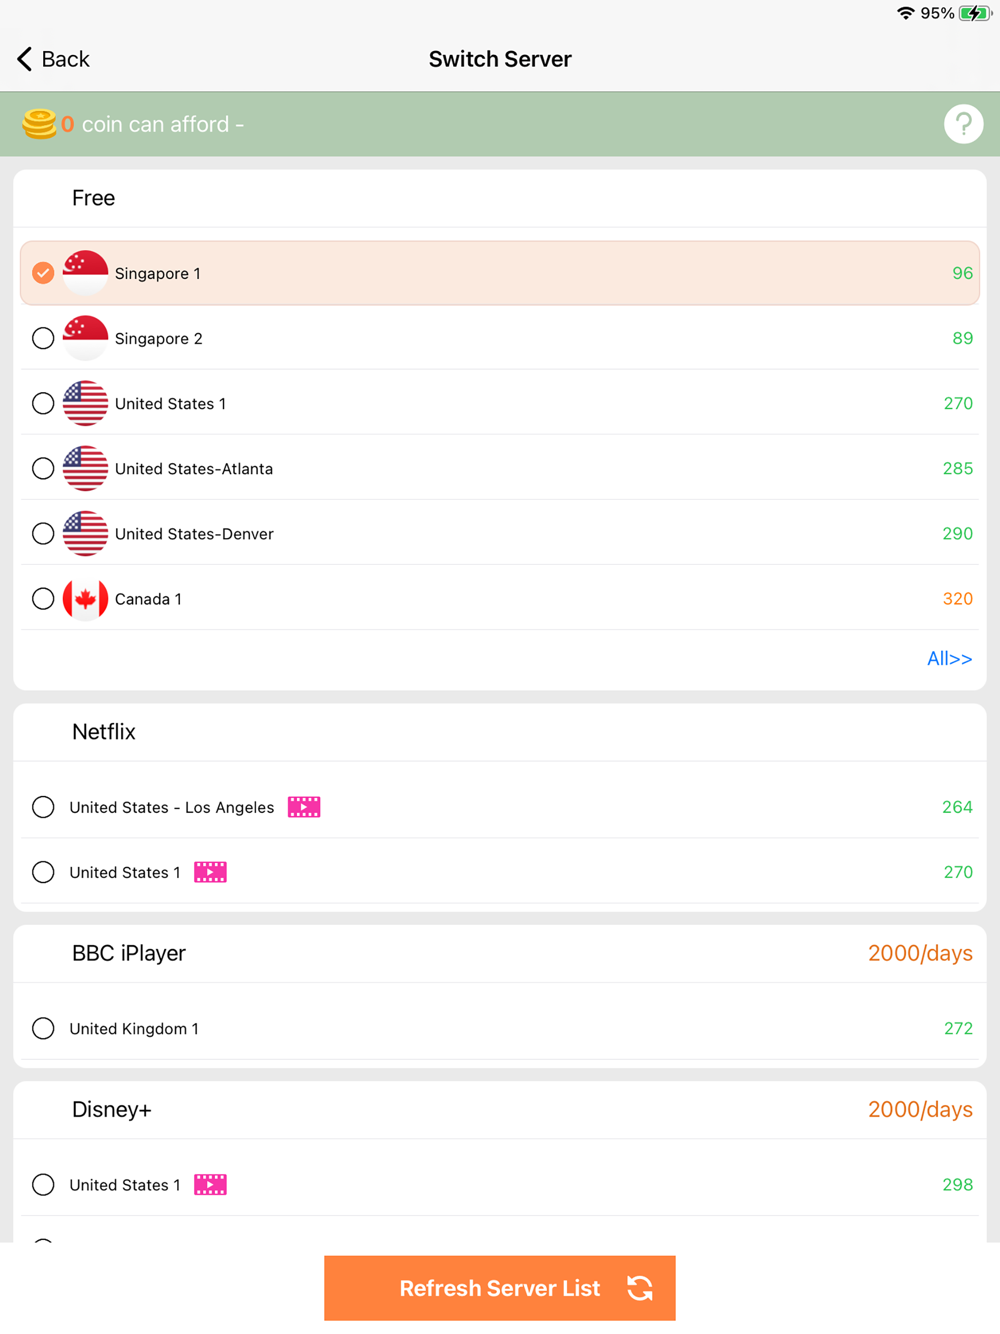Click the Free section header
Viewport: 1000px width, 1334px height.
click(93, 198)
